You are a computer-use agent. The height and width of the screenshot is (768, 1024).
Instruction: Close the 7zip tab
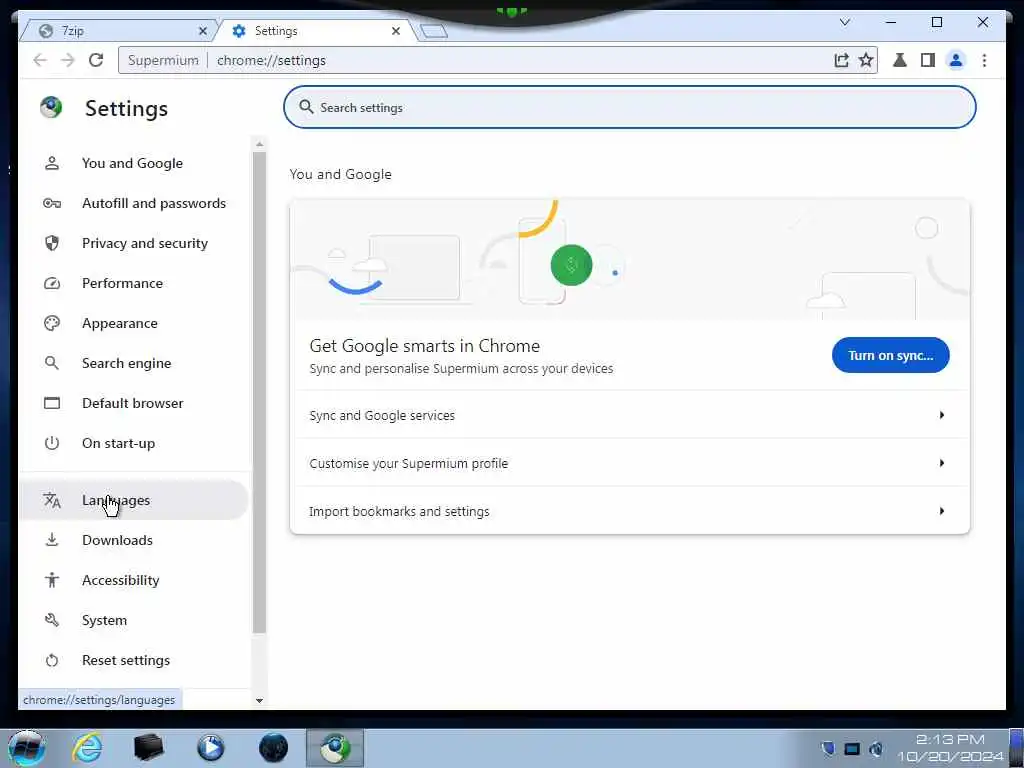[x=202, y=31]
